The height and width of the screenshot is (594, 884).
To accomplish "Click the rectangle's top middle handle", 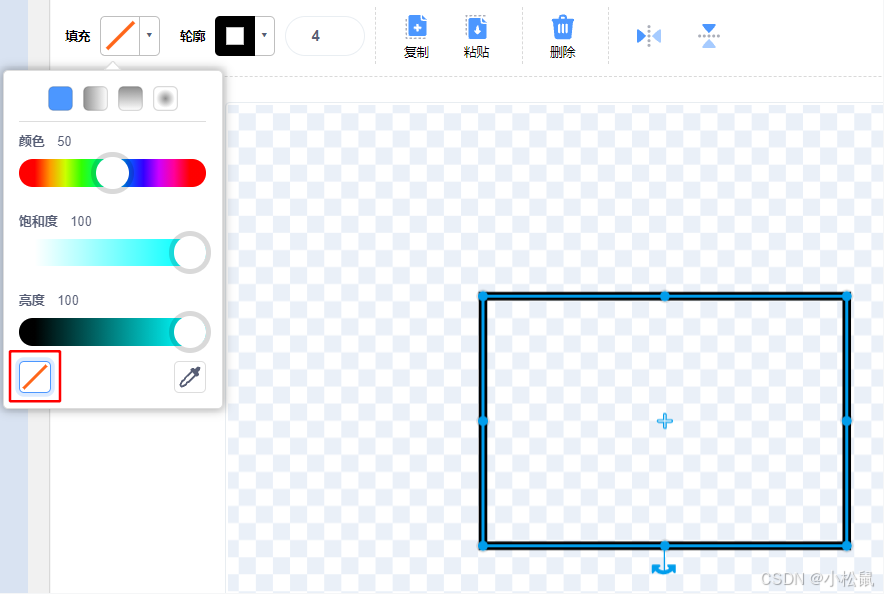I will (665, 296).
